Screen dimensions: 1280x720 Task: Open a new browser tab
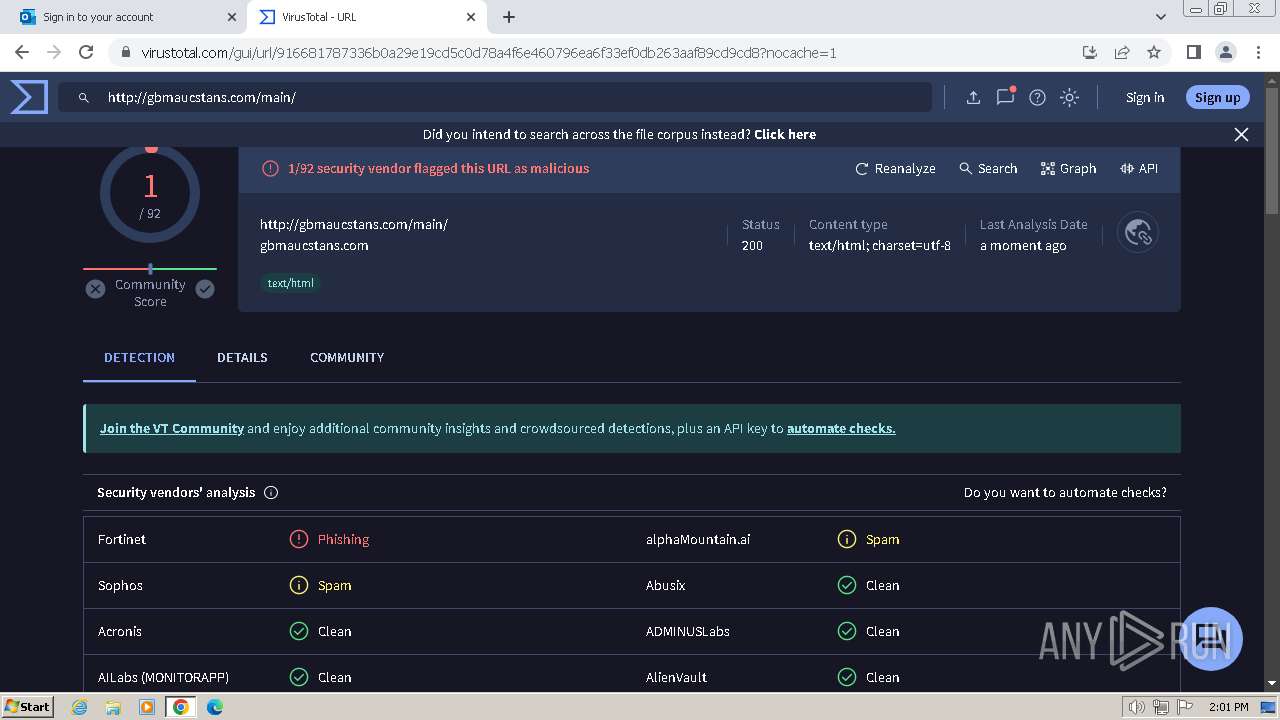click(x=509, y=17)
